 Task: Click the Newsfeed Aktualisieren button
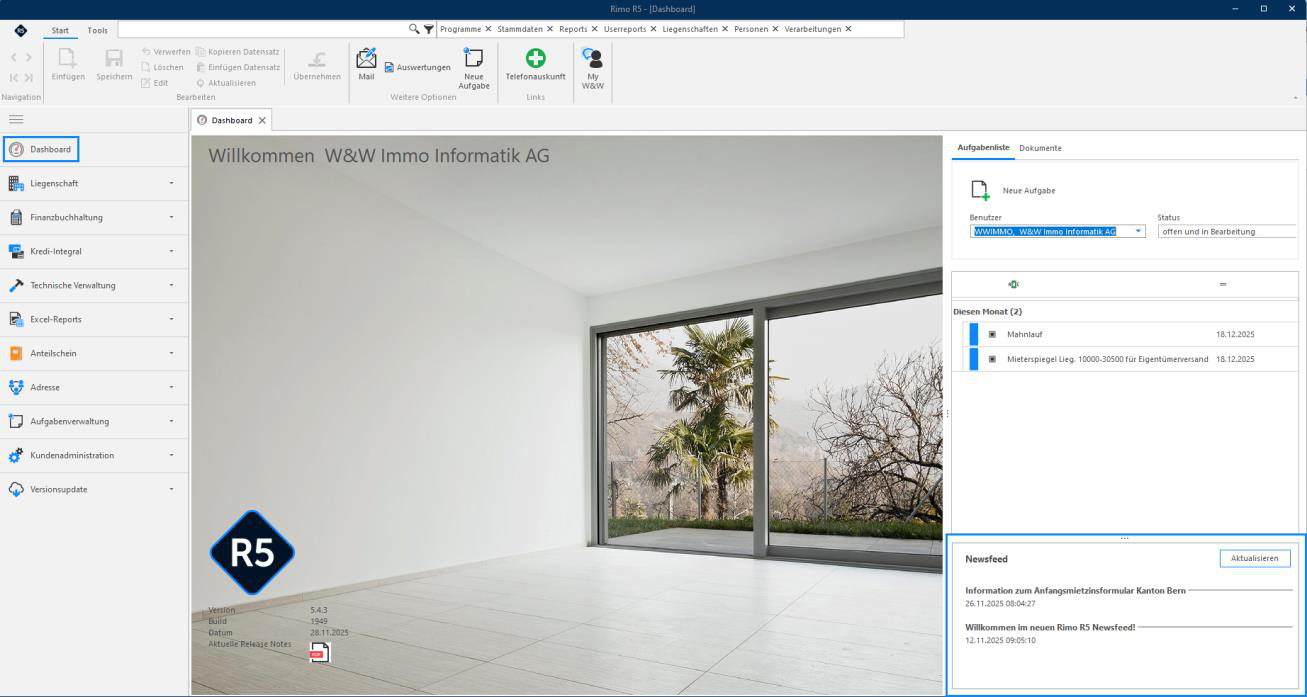[x=1255, y=558]
